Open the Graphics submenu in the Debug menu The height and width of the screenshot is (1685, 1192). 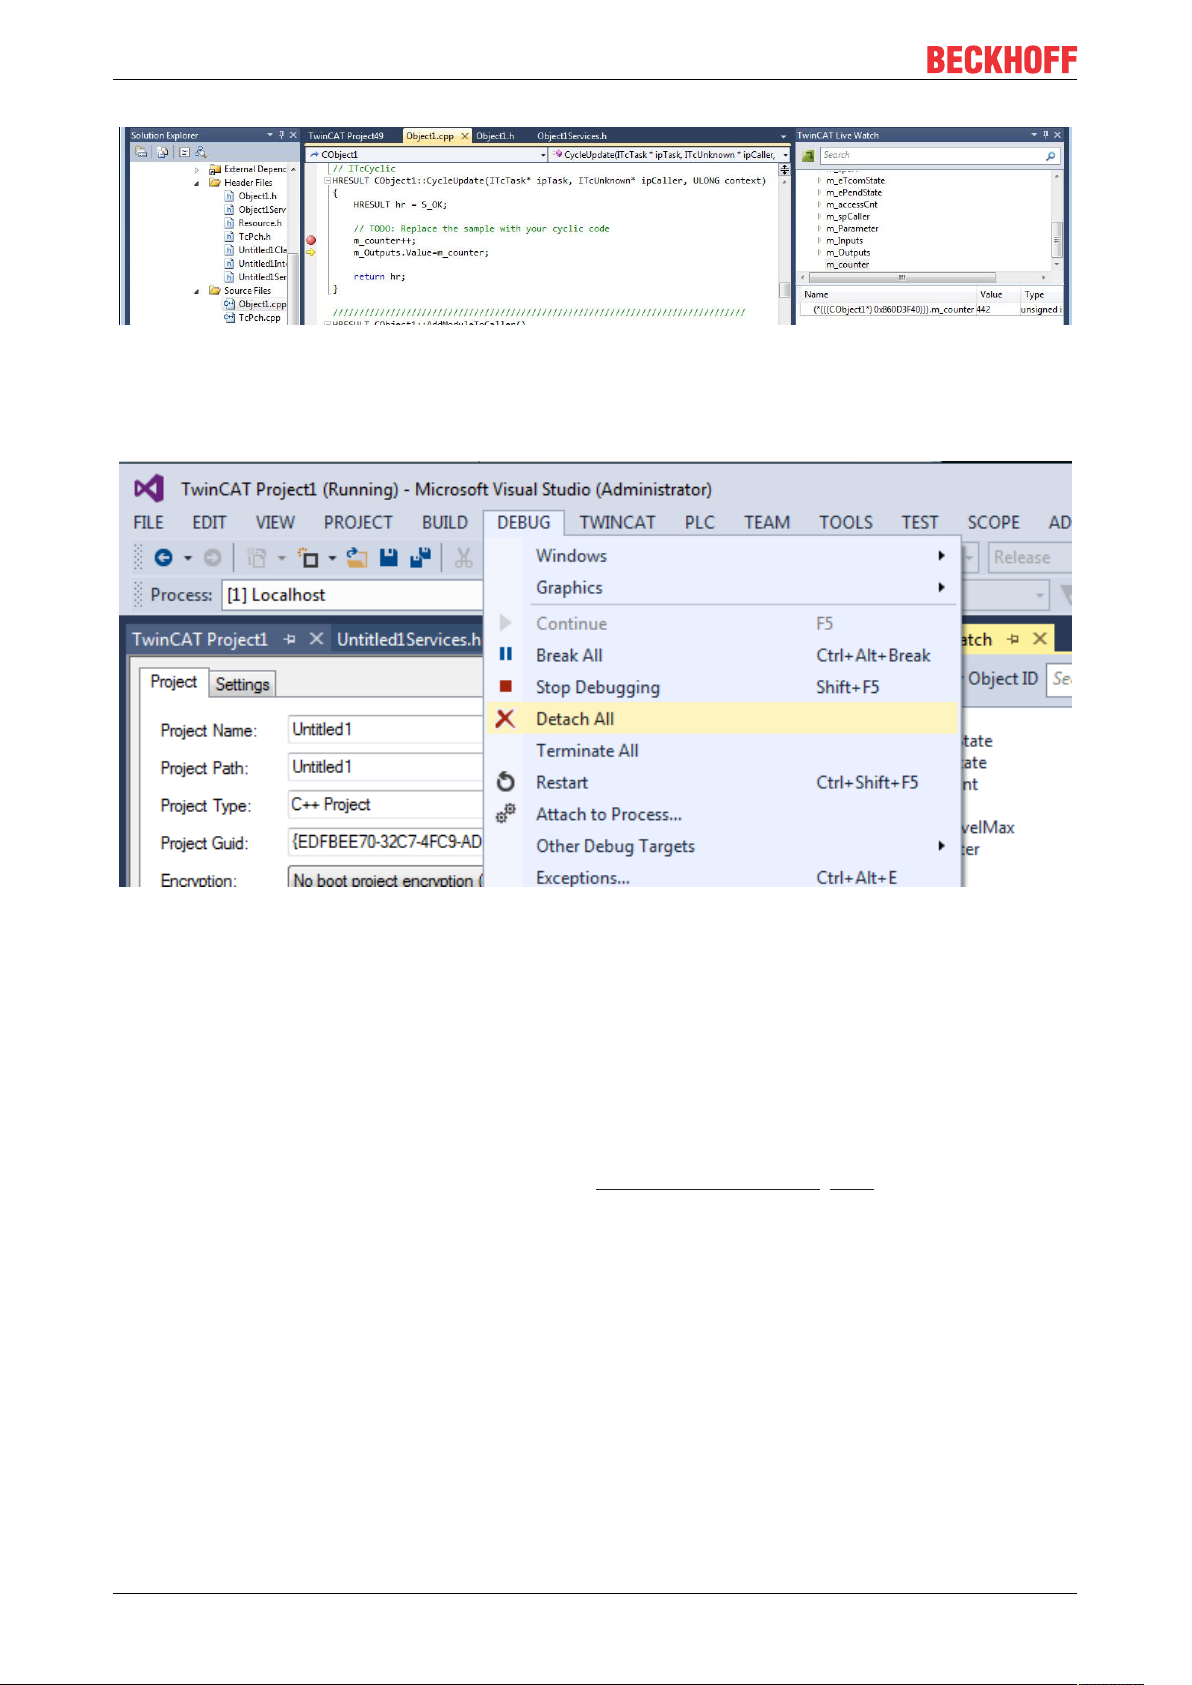[x=721, y=587]
